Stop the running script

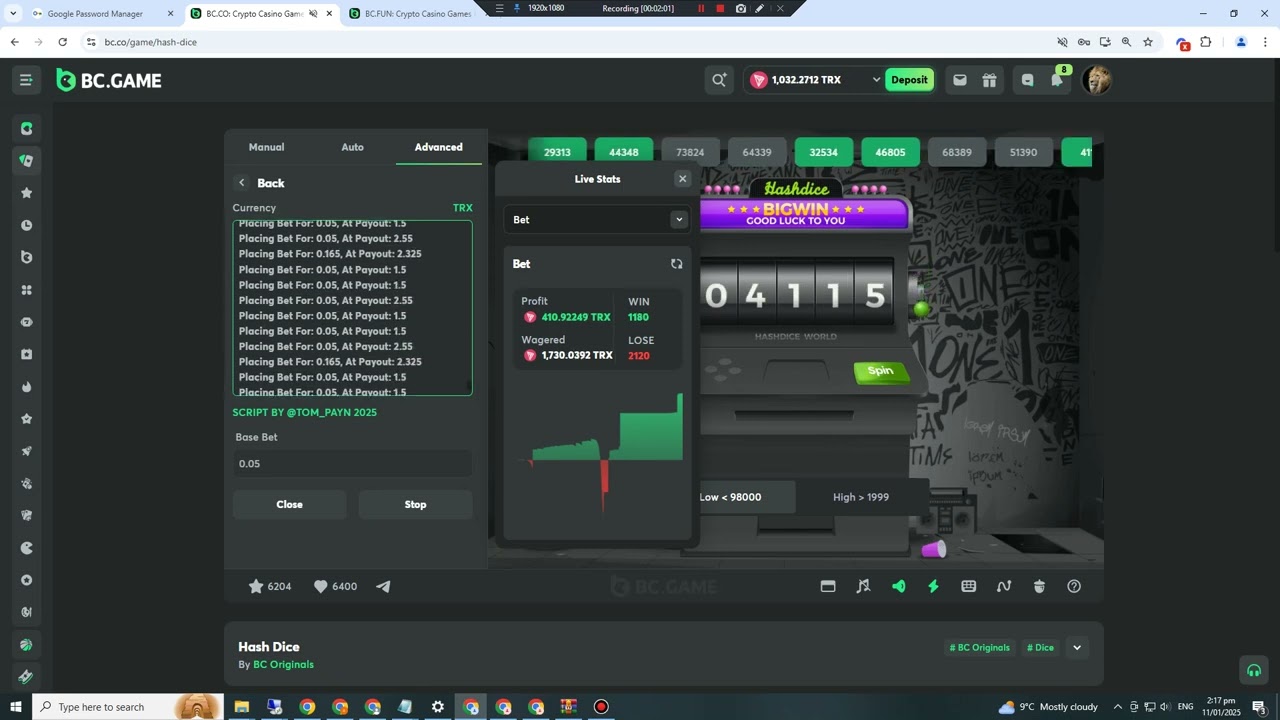pyautogui.click(x=415, y=504)
